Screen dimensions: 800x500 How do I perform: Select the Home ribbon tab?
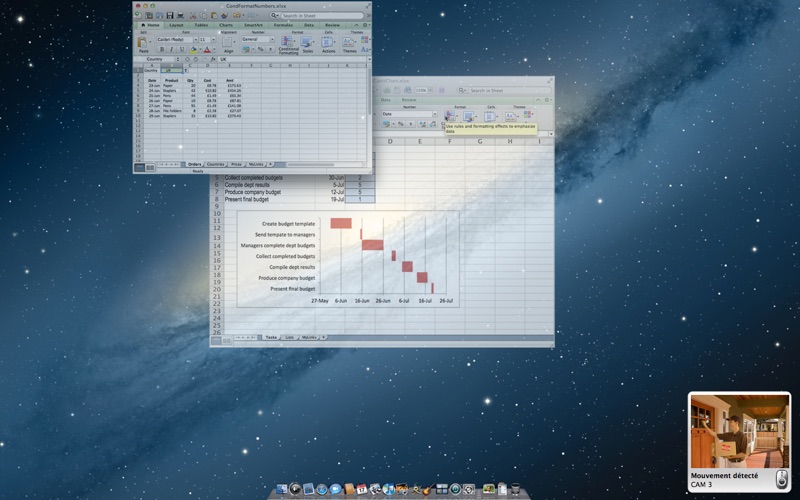[x=150, y=25]
